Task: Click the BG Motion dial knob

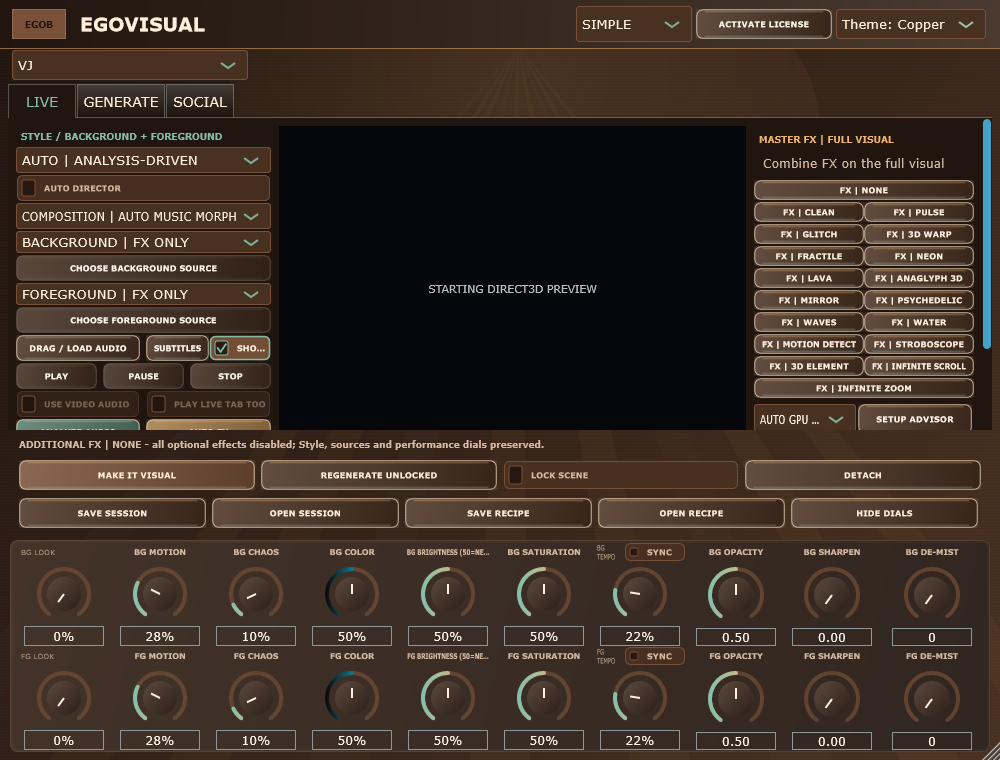Action: click(x=159, y=594)
